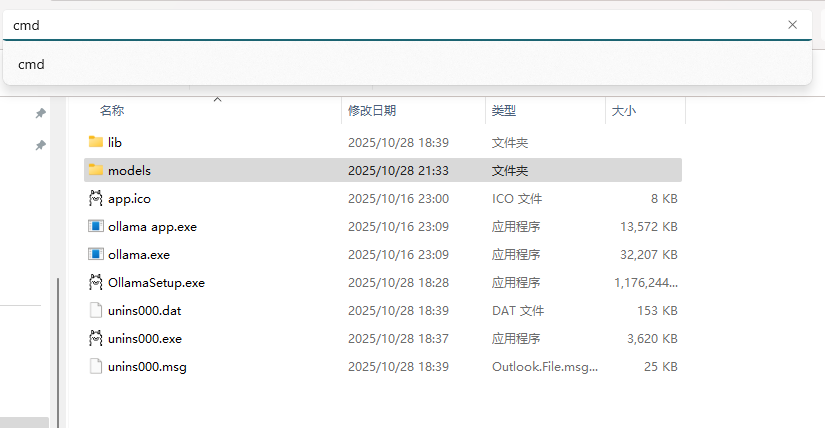Image resolution: width=825 pixels, height=428 pixels.
Task: Click the unins000.dat file icon
Action: point(96,310)
